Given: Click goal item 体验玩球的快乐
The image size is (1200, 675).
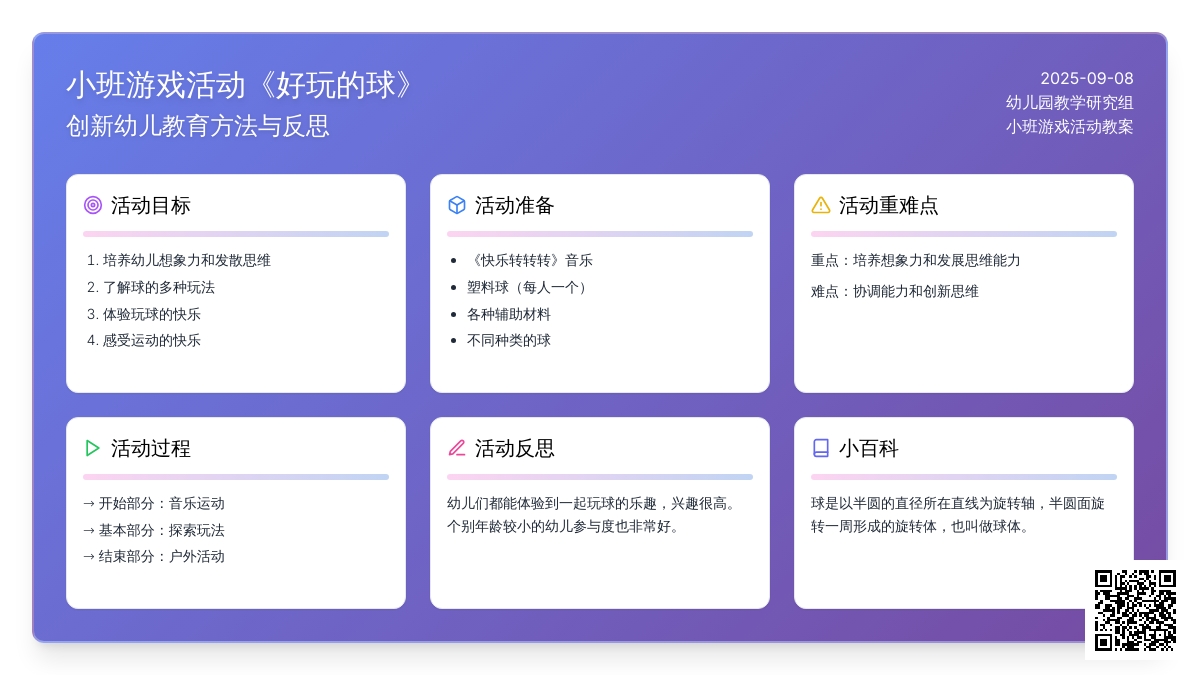Looking at the screenshot, I should click(152, 314).
